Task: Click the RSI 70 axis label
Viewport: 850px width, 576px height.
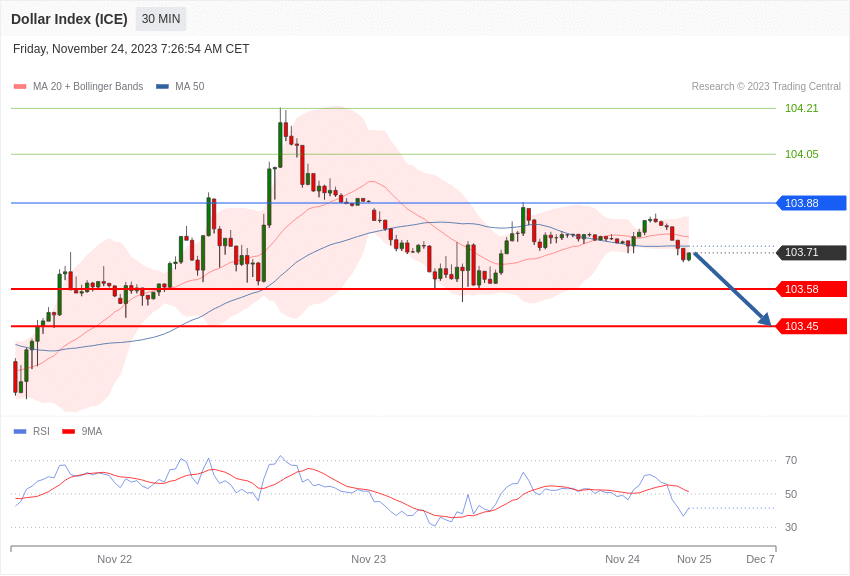Action: 791,461
